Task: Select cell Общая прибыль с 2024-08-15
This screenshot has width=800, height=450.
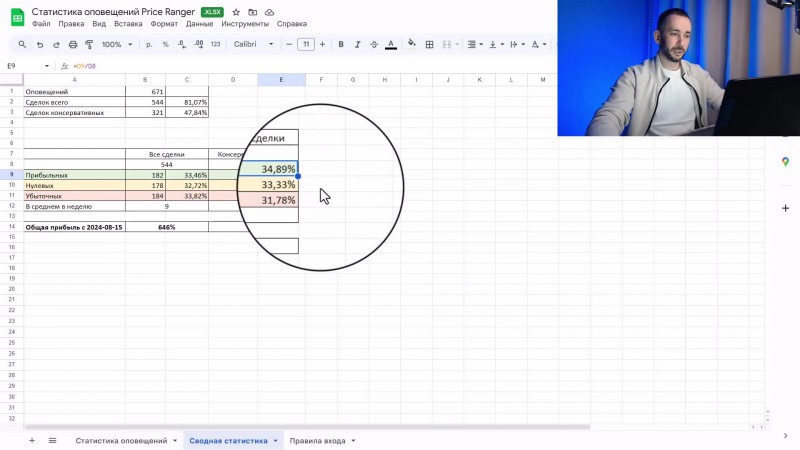Action: tap(74, 227)
